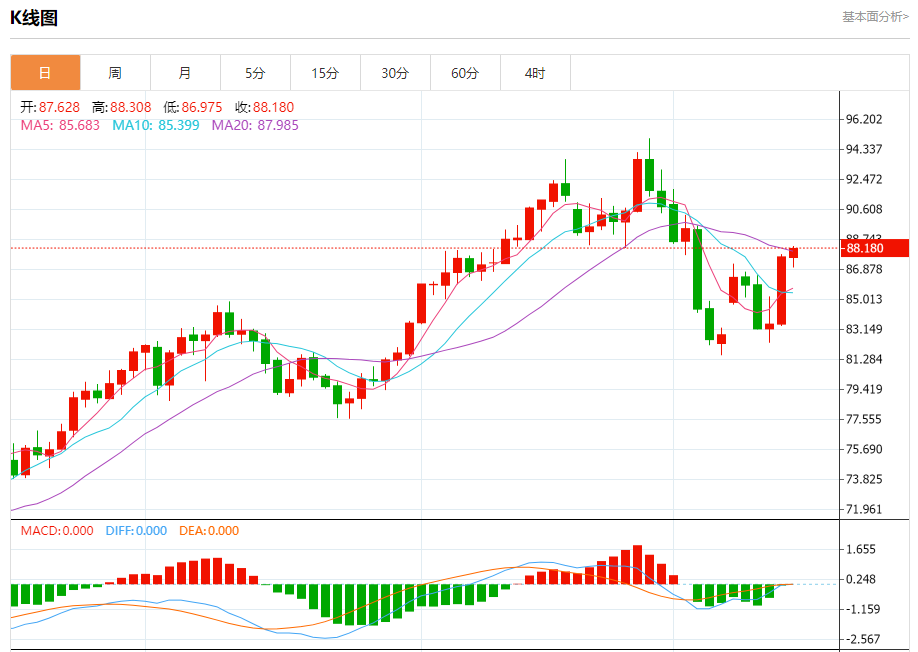The height and width of the screenshot is (652, 918).
Task: Click the MACD value label
Action: (57, 531)
